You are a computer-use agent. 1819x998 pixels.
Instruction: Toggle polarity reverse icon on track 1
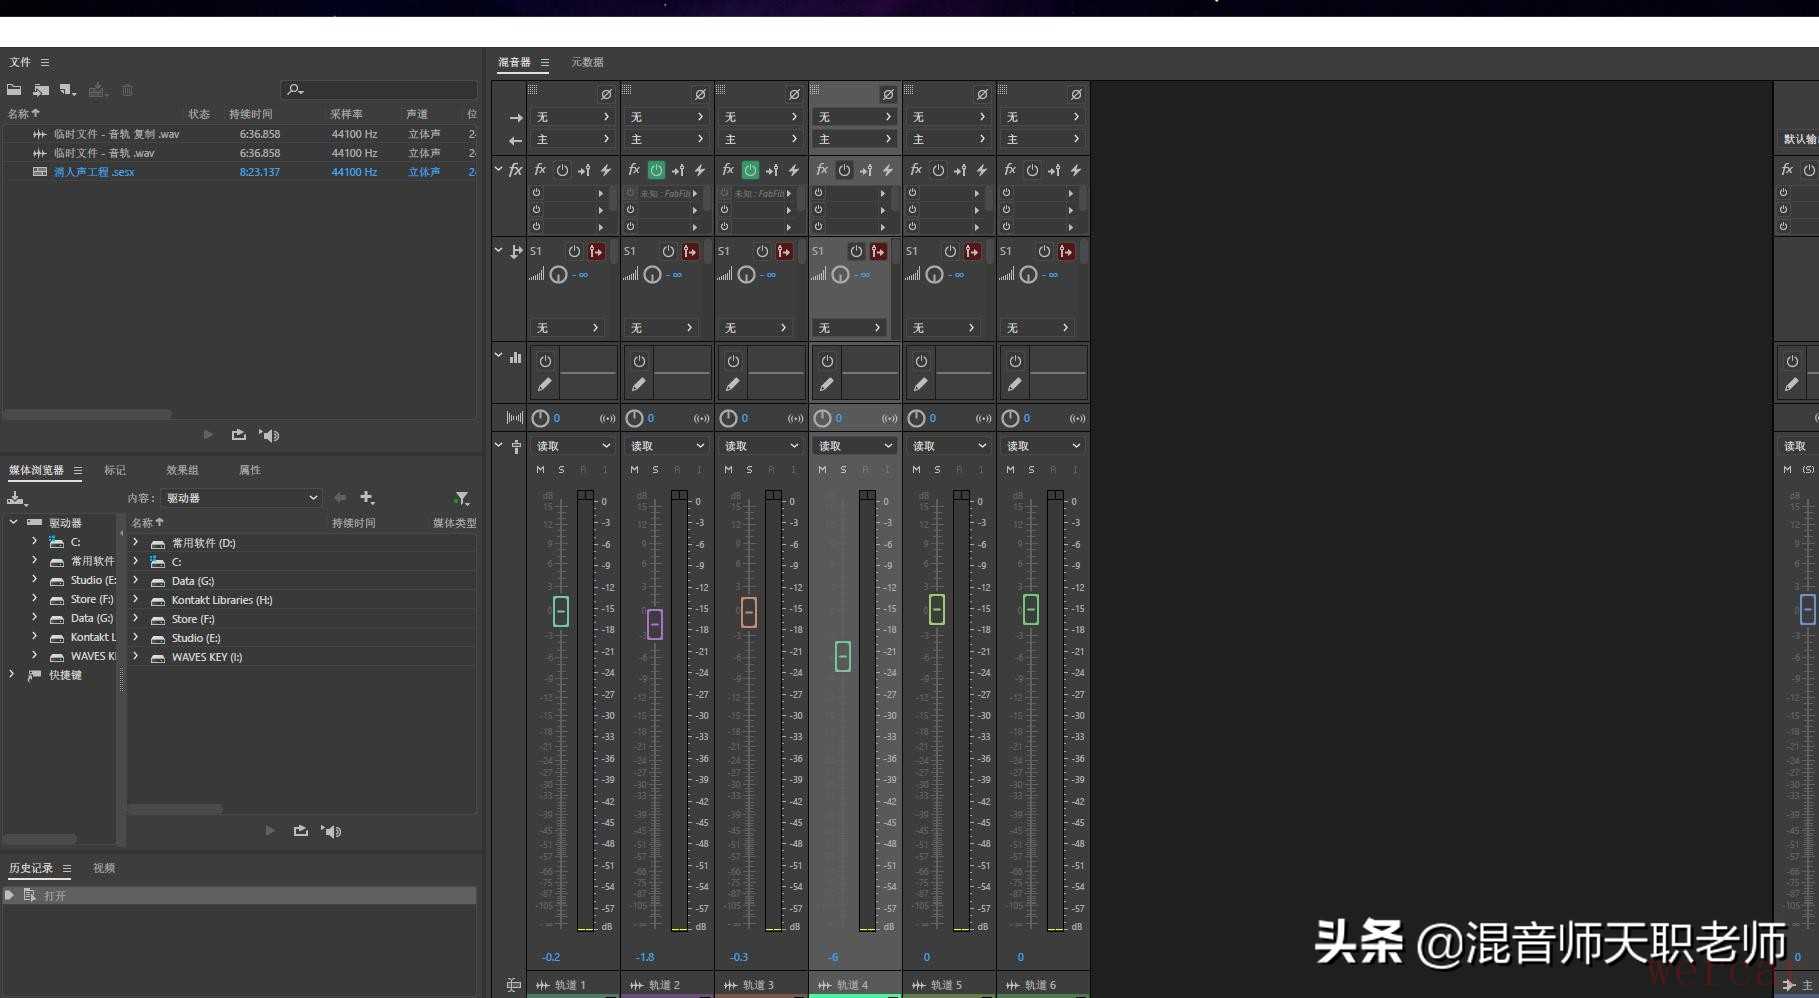[606, 94]
